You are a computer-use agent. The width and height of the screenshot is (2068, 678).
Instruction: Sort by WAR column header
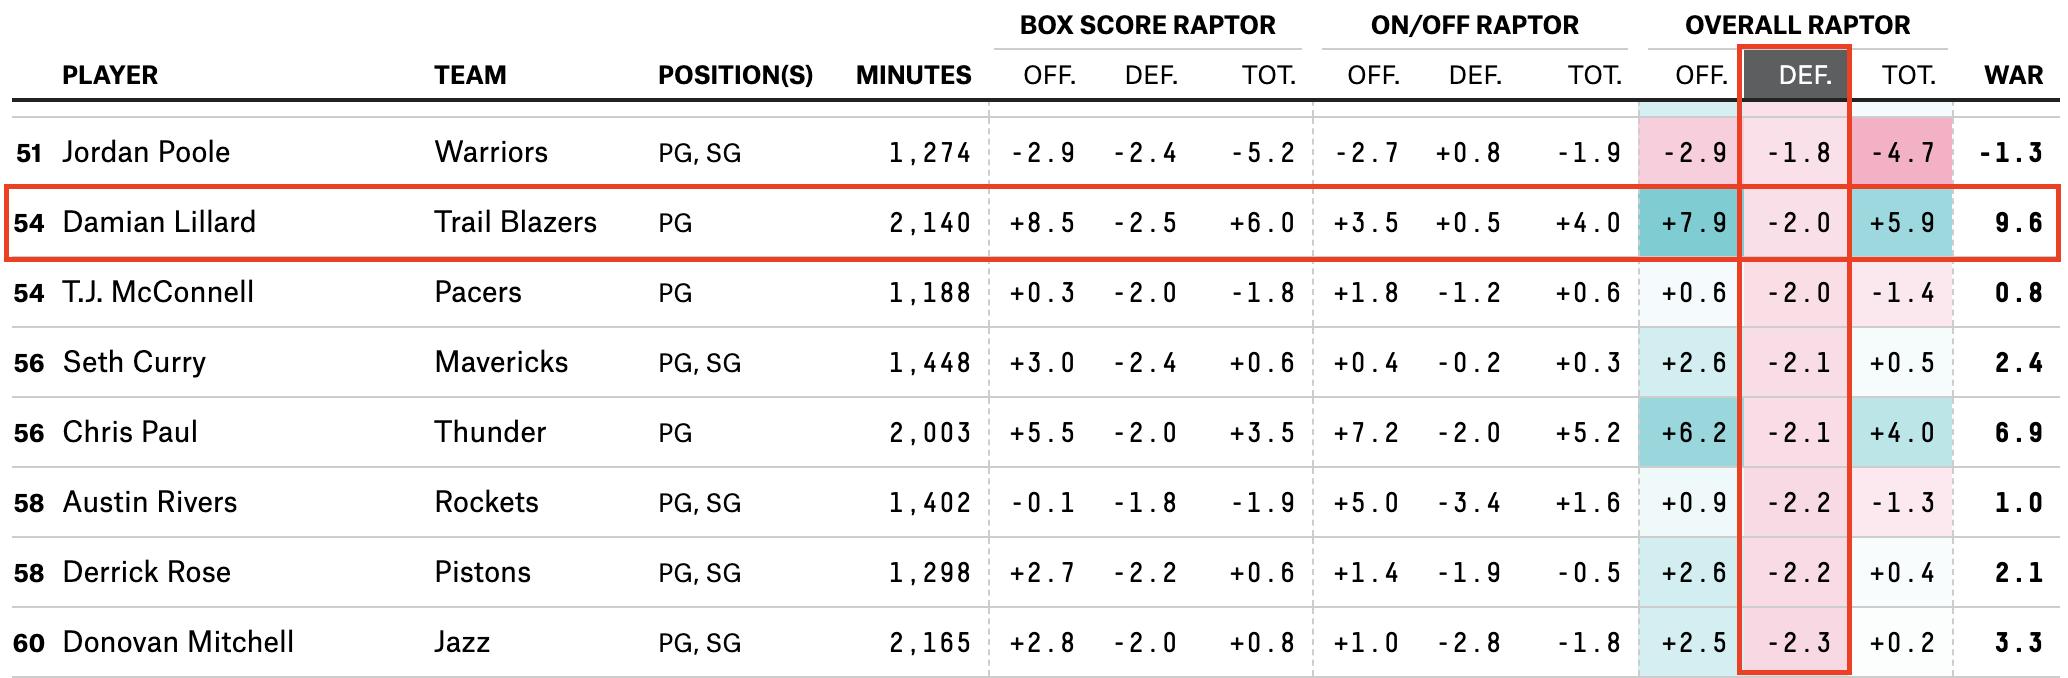point(2013,76)
